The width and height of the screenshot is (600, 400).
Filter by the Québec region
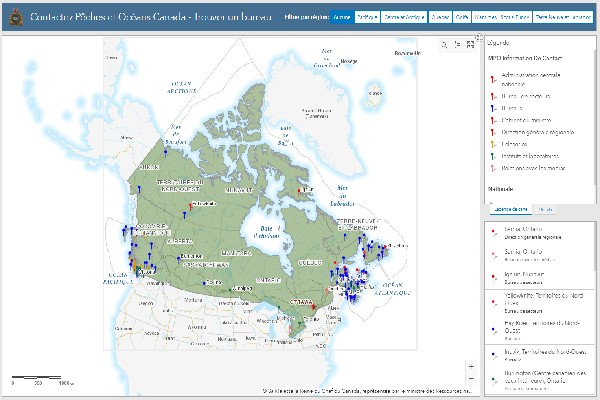coord(439,18)
